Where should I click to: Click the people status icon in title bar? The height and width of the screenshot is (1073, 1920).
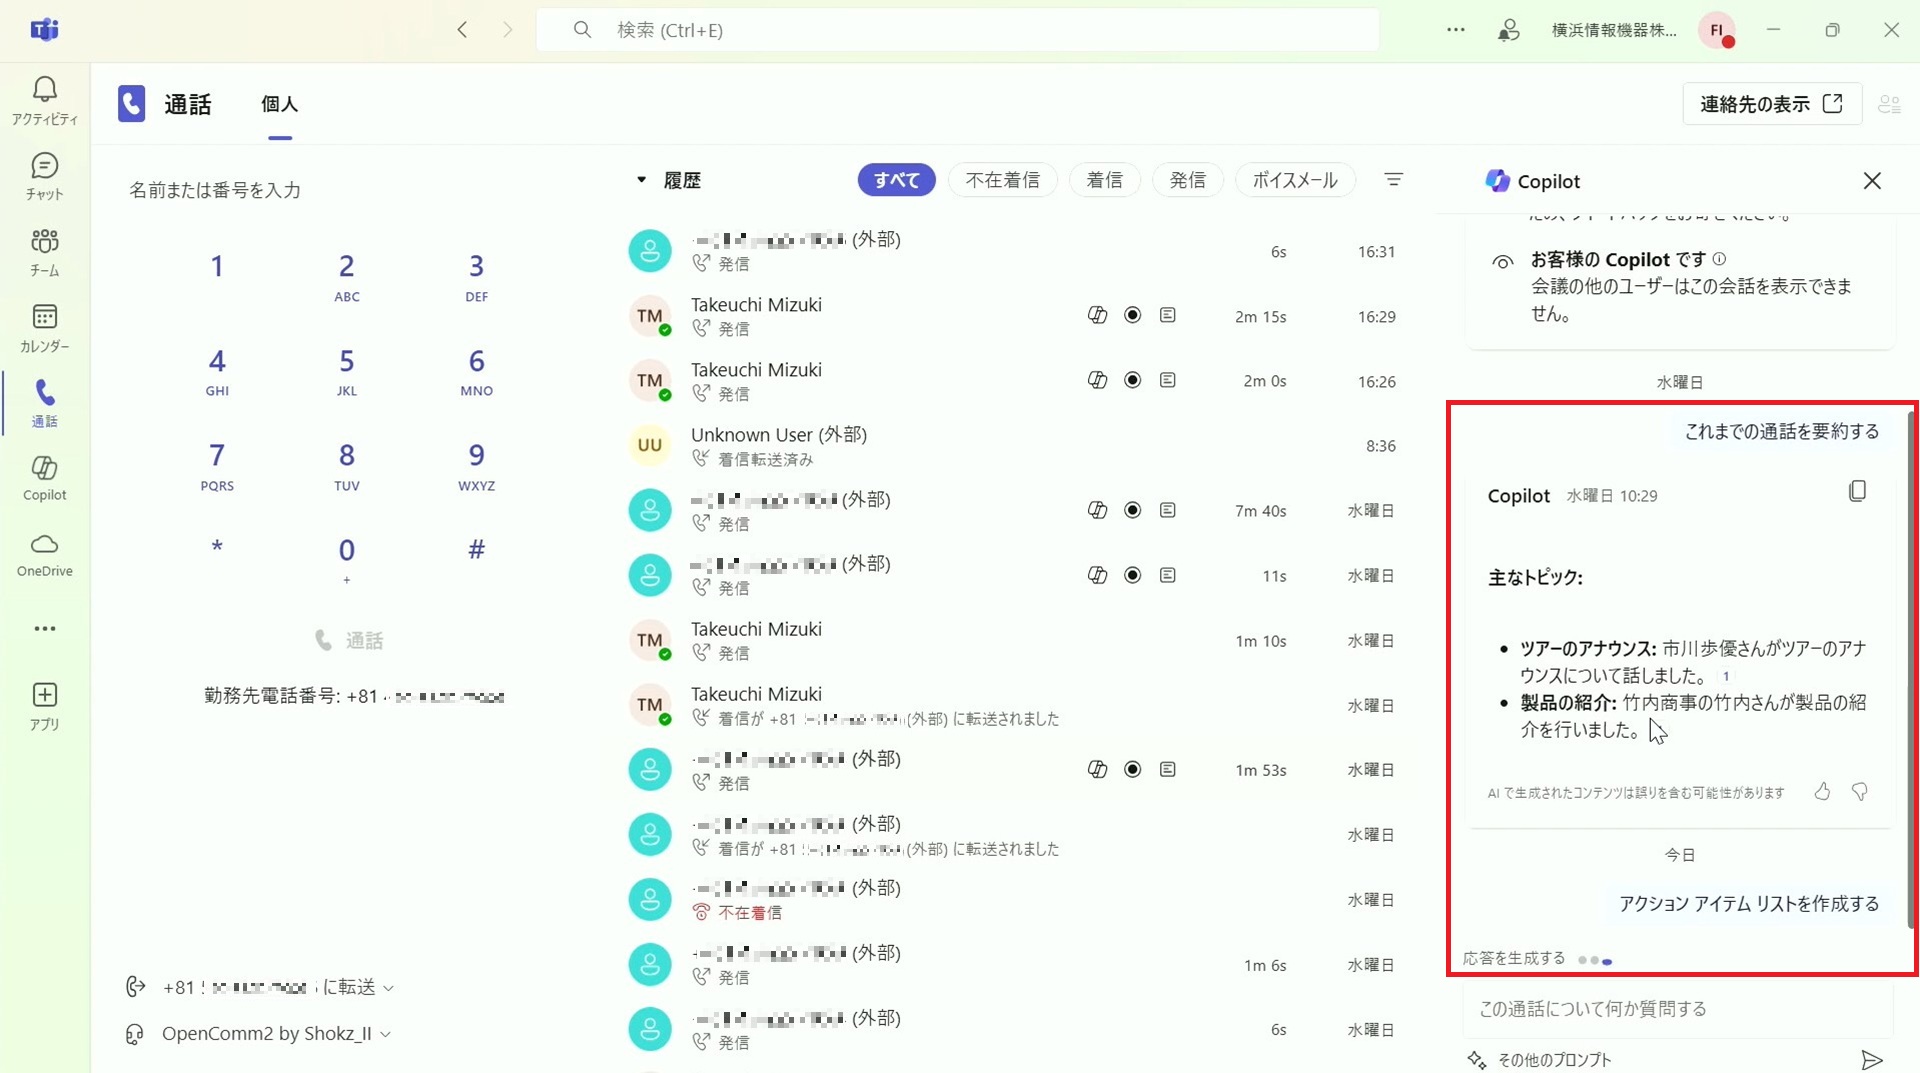pos(1508,30)
